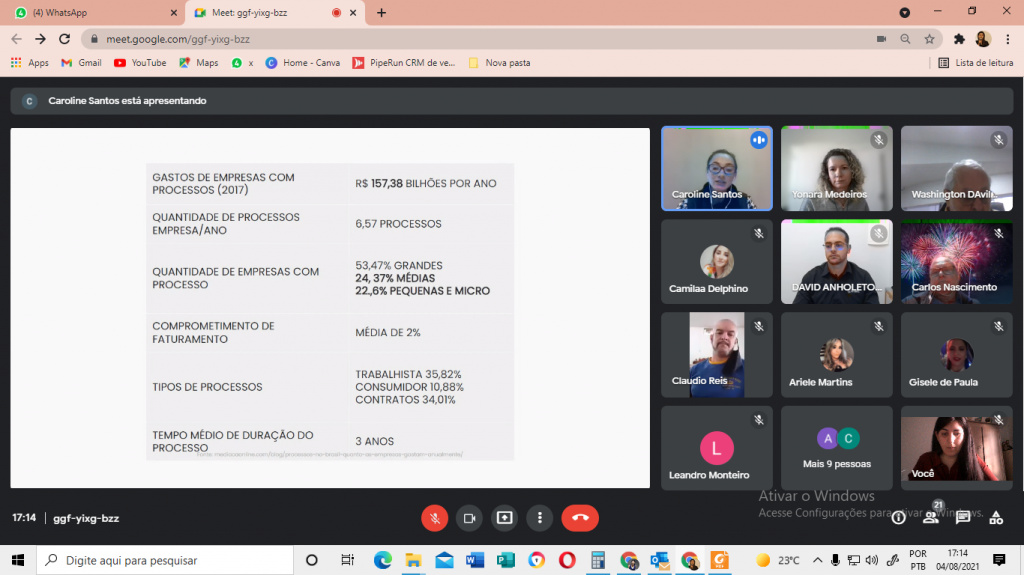Open the Meet more options menu
Image resolution: width=1024 pixels, height=575 pixels.
pyautogui.click(x=539, y=518)
